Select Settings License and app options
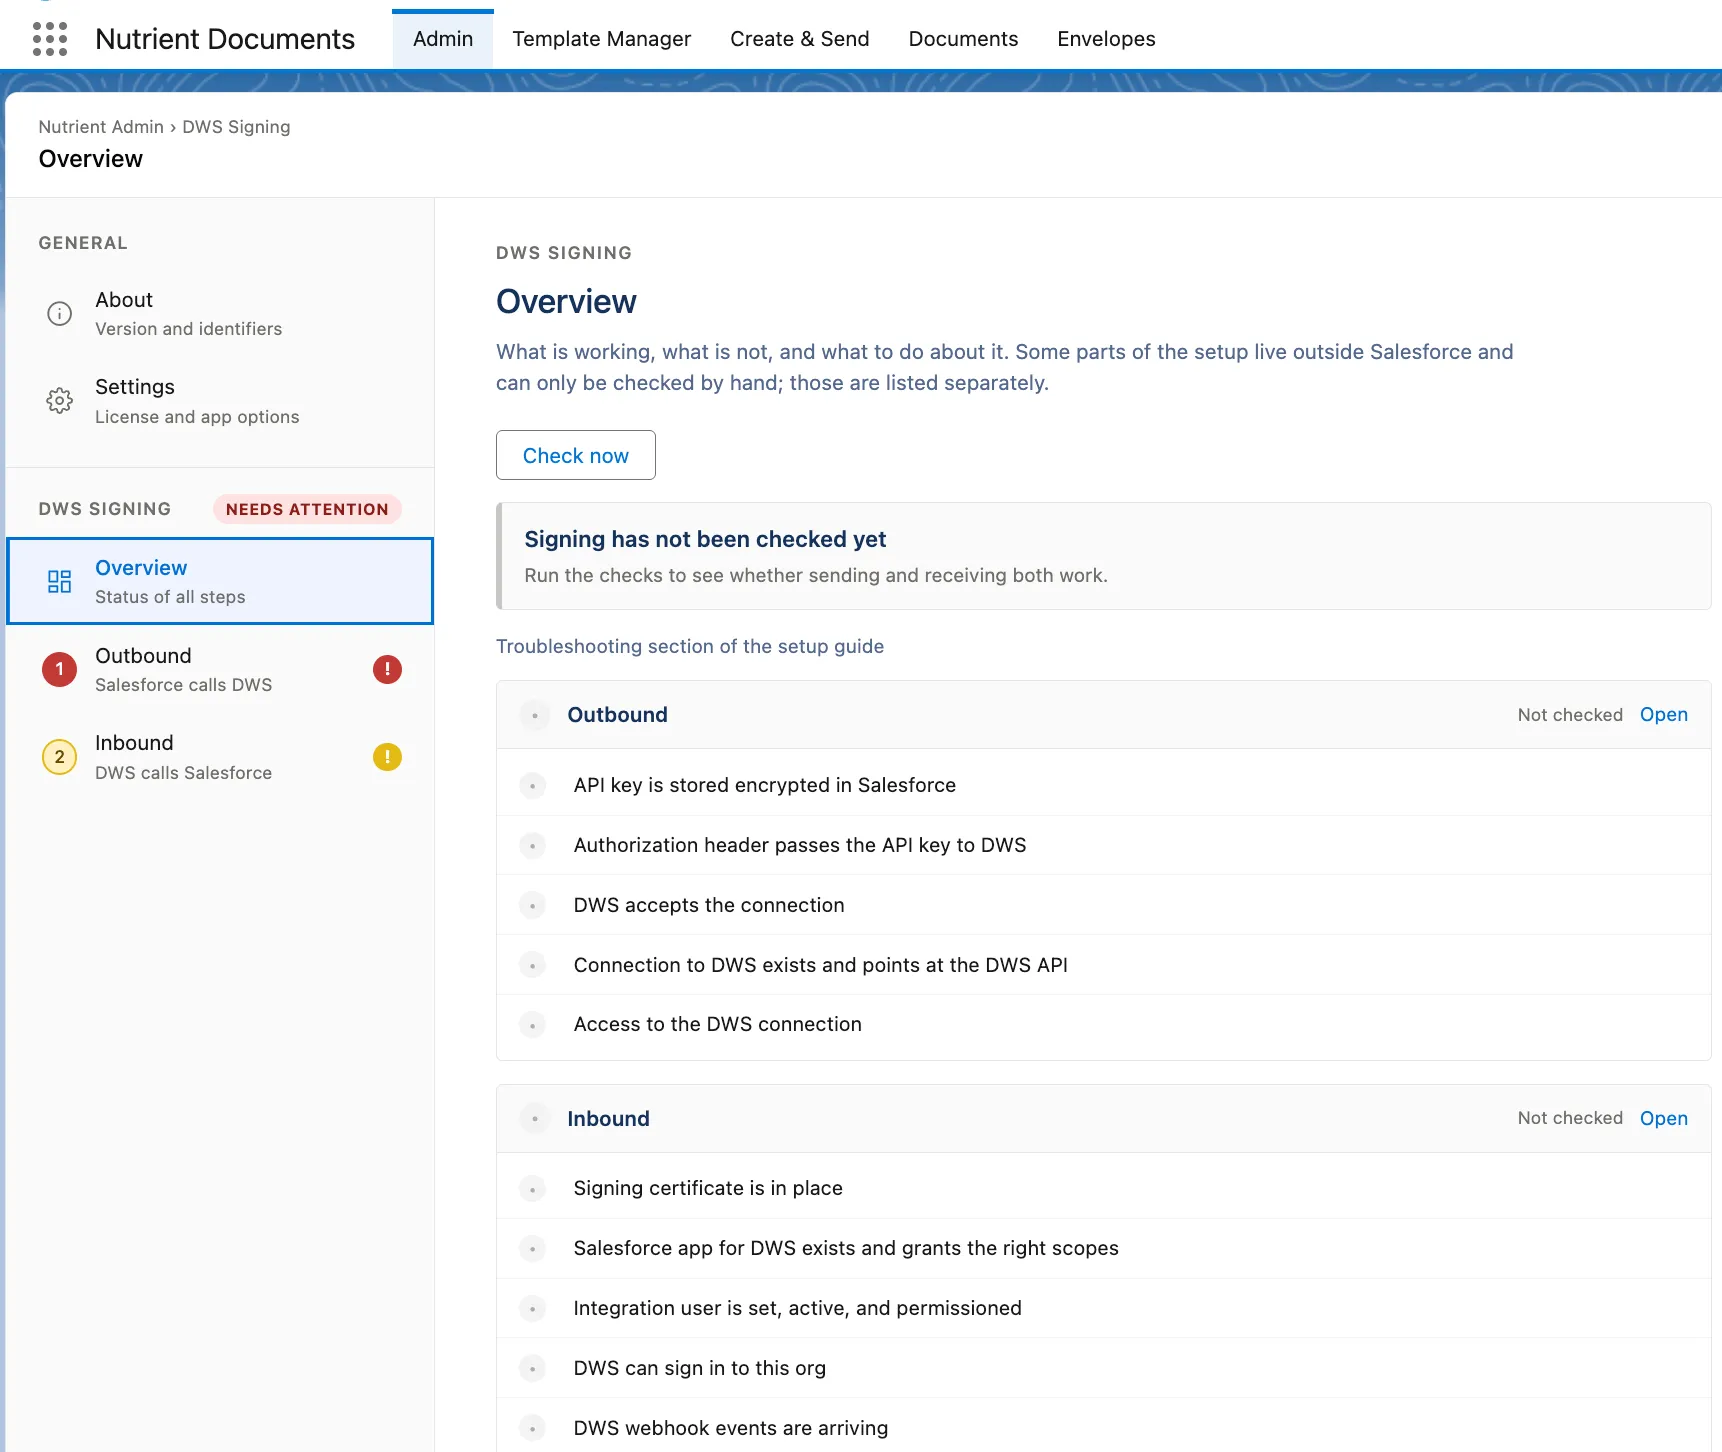 click(x=220, y=401)
